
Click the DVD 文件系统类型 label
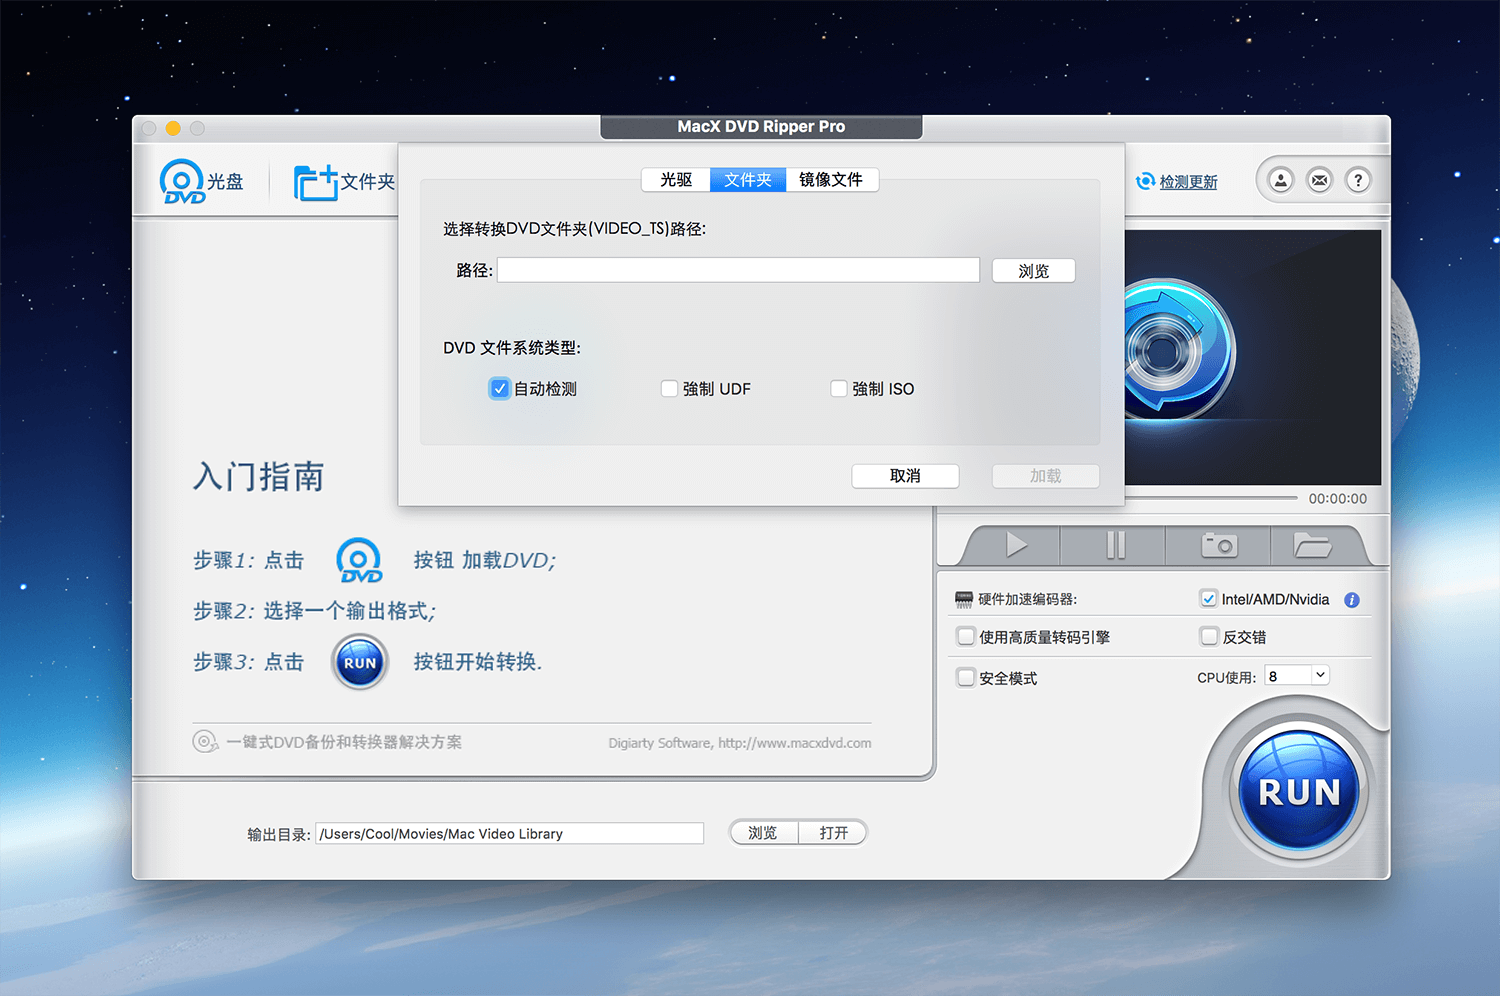pyautogui.click(x=512, y=348)
